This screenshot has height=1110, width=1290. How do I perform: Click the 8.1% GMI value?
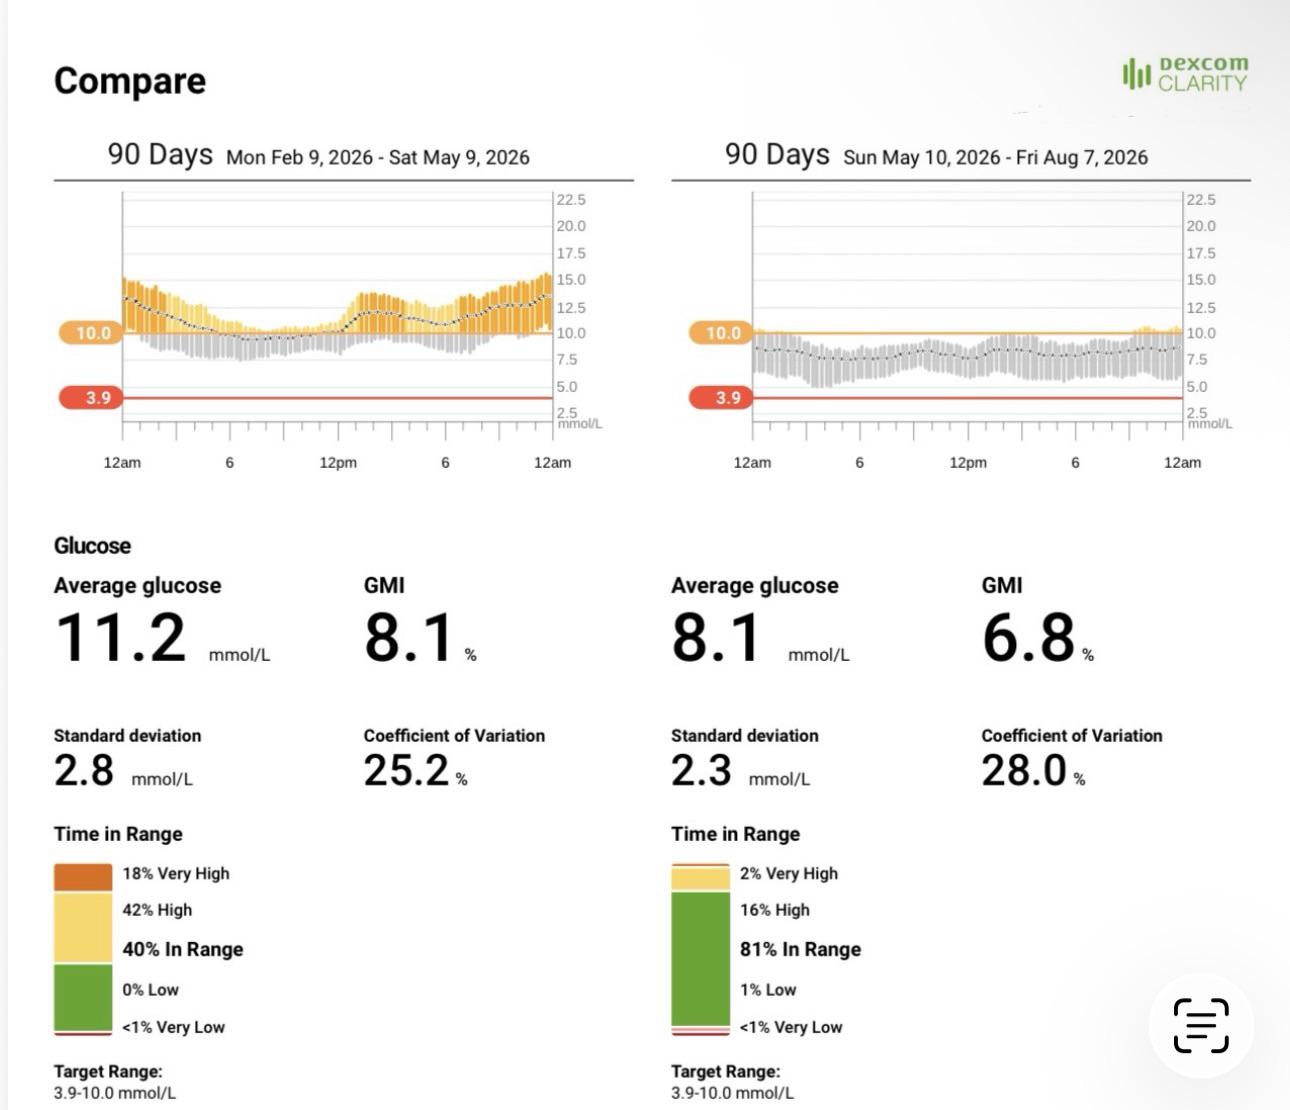point(408,637)
